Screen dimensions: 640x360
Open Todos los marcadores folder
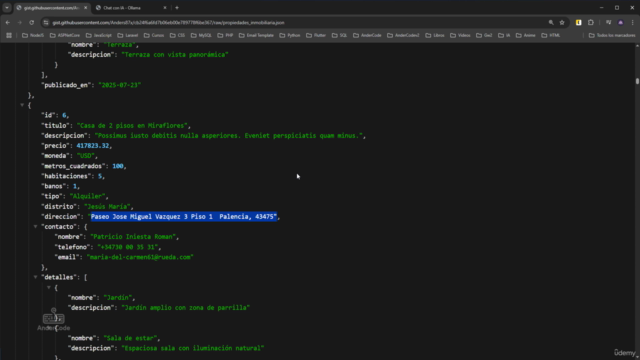612,36
